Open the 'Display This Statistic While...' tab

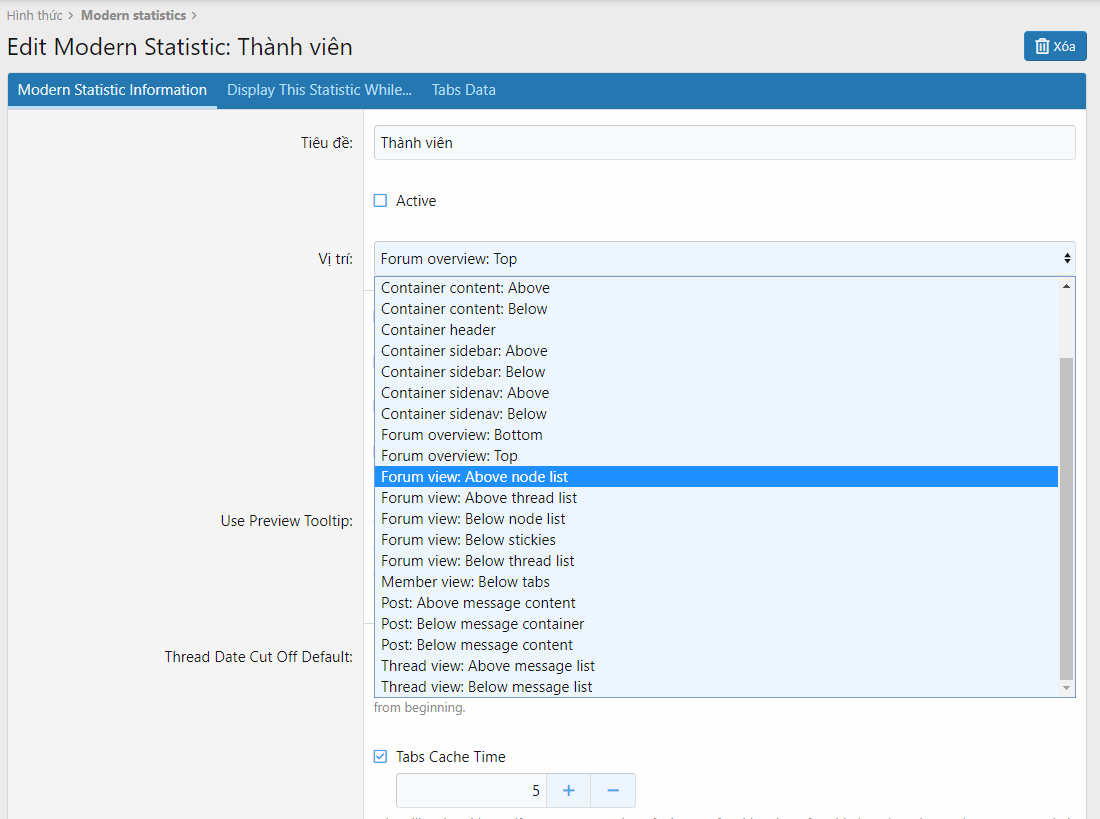tap(319, 90)
